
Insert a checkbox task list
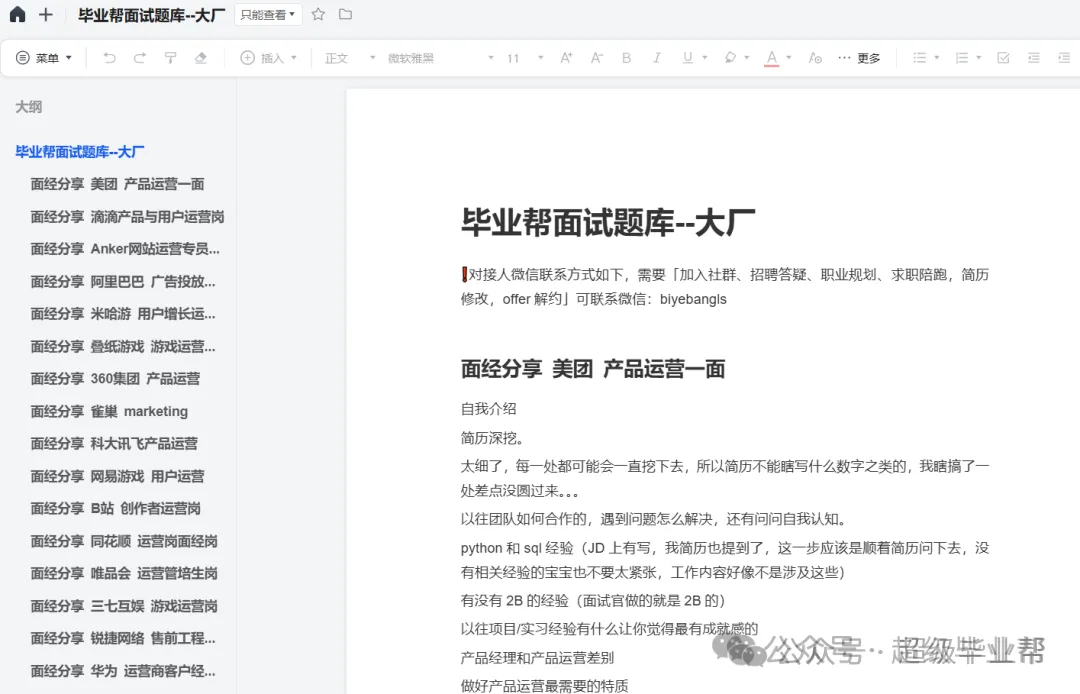click(x=1003, y=58)
